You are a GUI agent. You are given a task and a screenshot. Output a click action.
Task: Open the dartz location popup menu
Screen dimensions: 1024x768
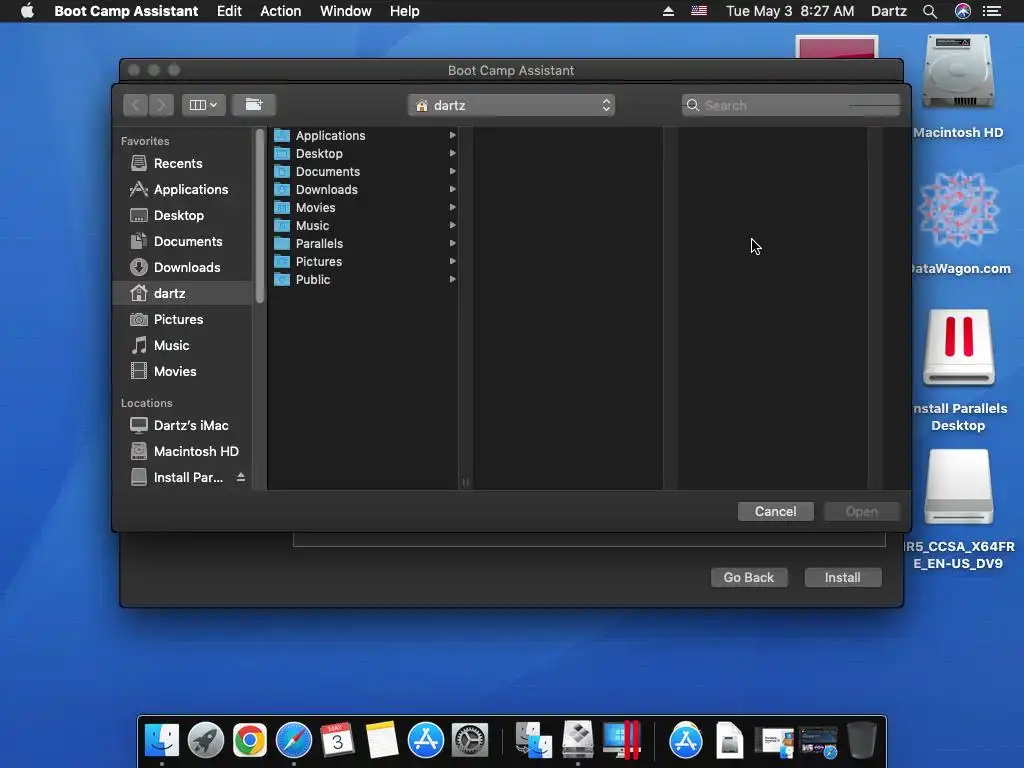tap(511, 105)
